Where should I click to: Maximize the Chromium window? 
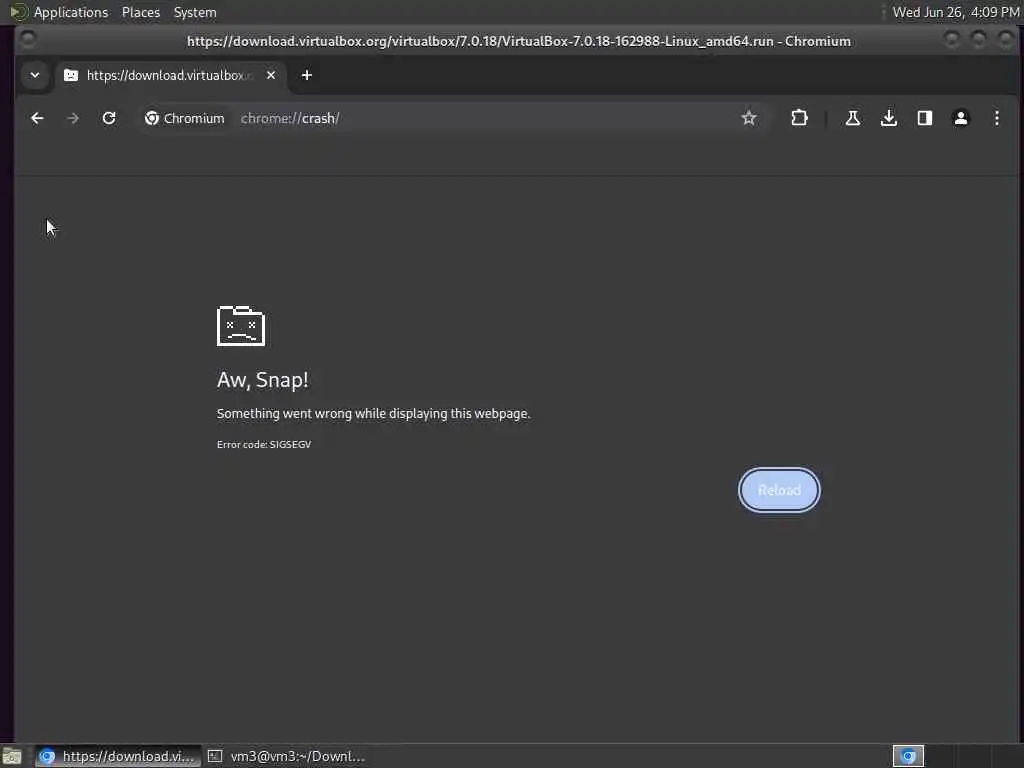click(979, 40)
